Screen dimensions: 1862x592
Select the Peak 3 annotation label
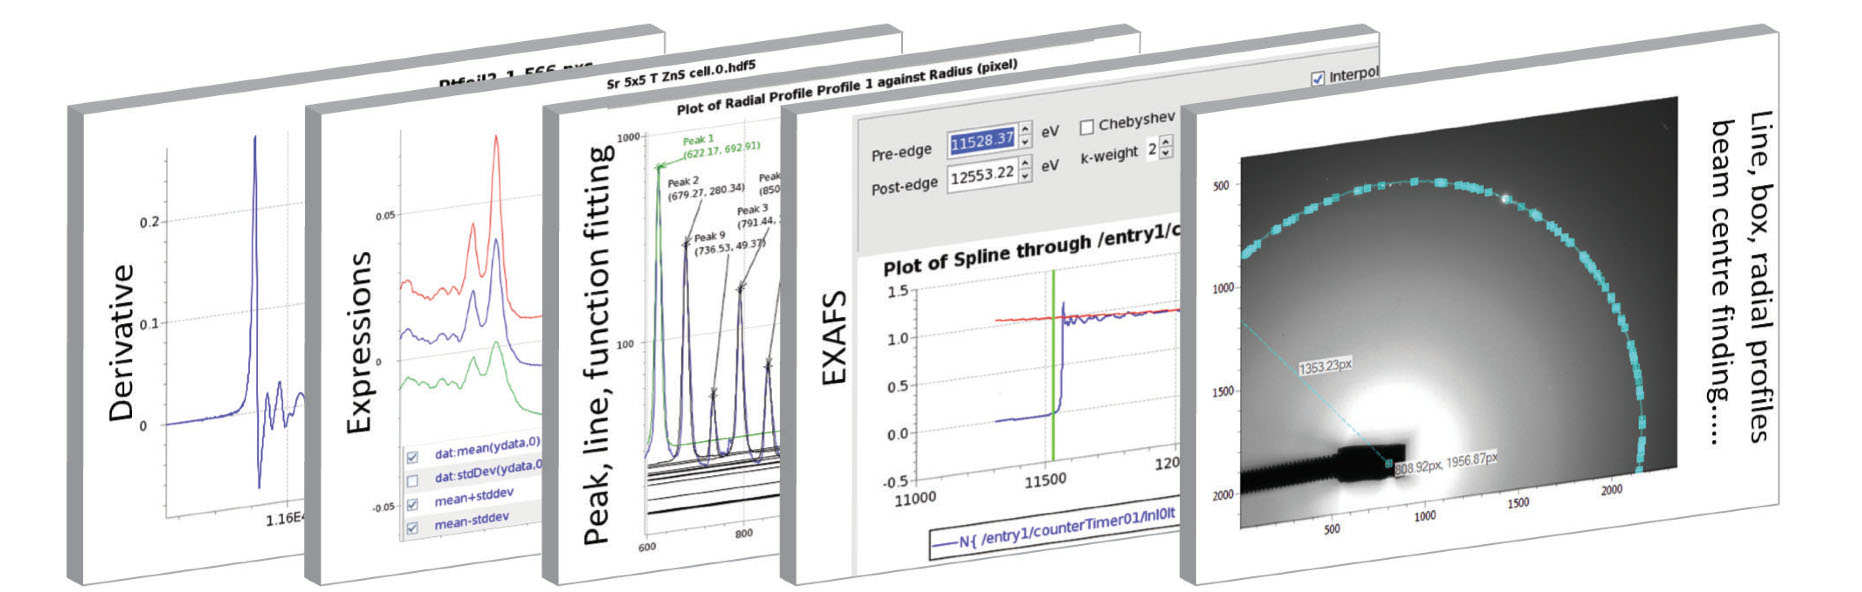coord(760,215)
